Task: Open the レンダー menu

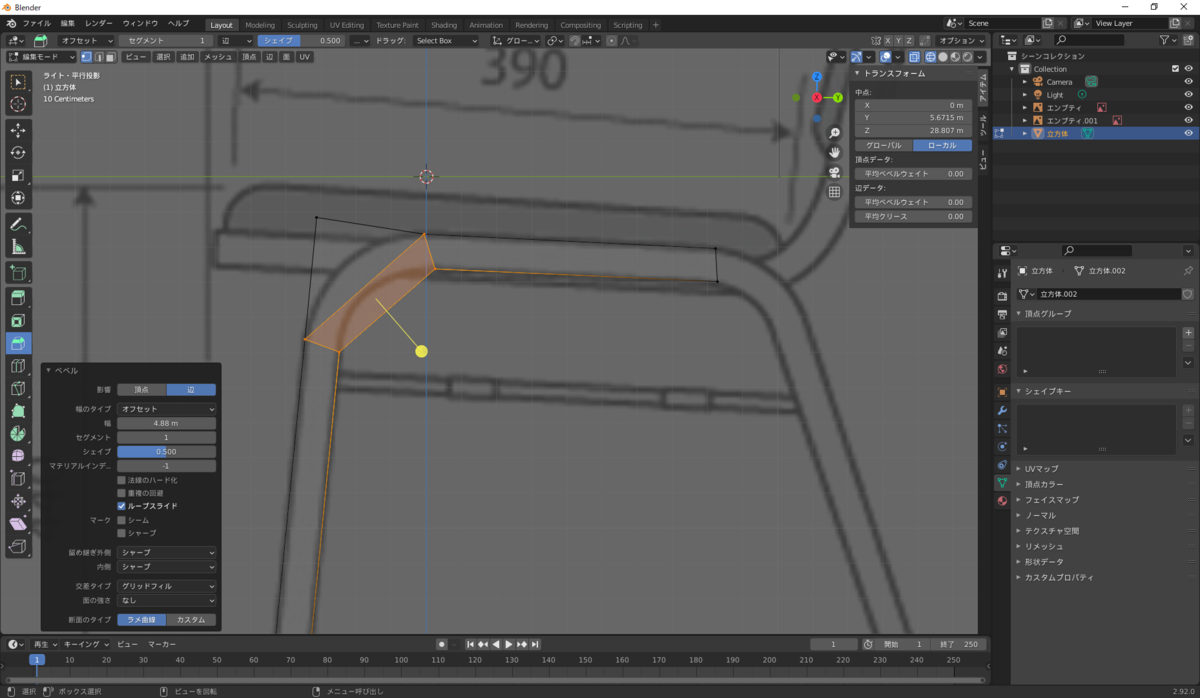Action: 99,22
